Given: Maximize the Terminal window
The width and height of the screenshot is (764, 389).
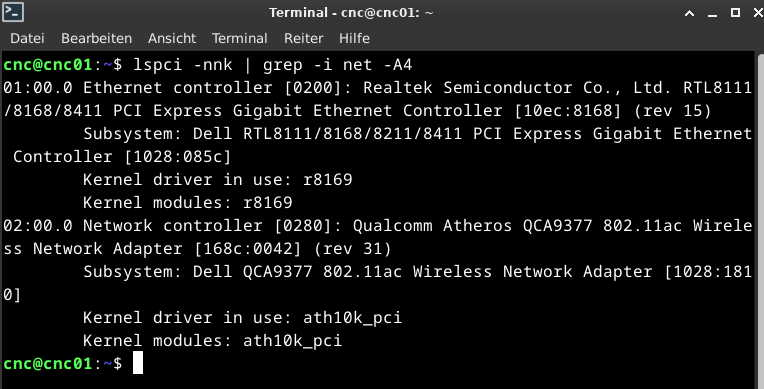Looking at the screenshot, I should point(736,13).
